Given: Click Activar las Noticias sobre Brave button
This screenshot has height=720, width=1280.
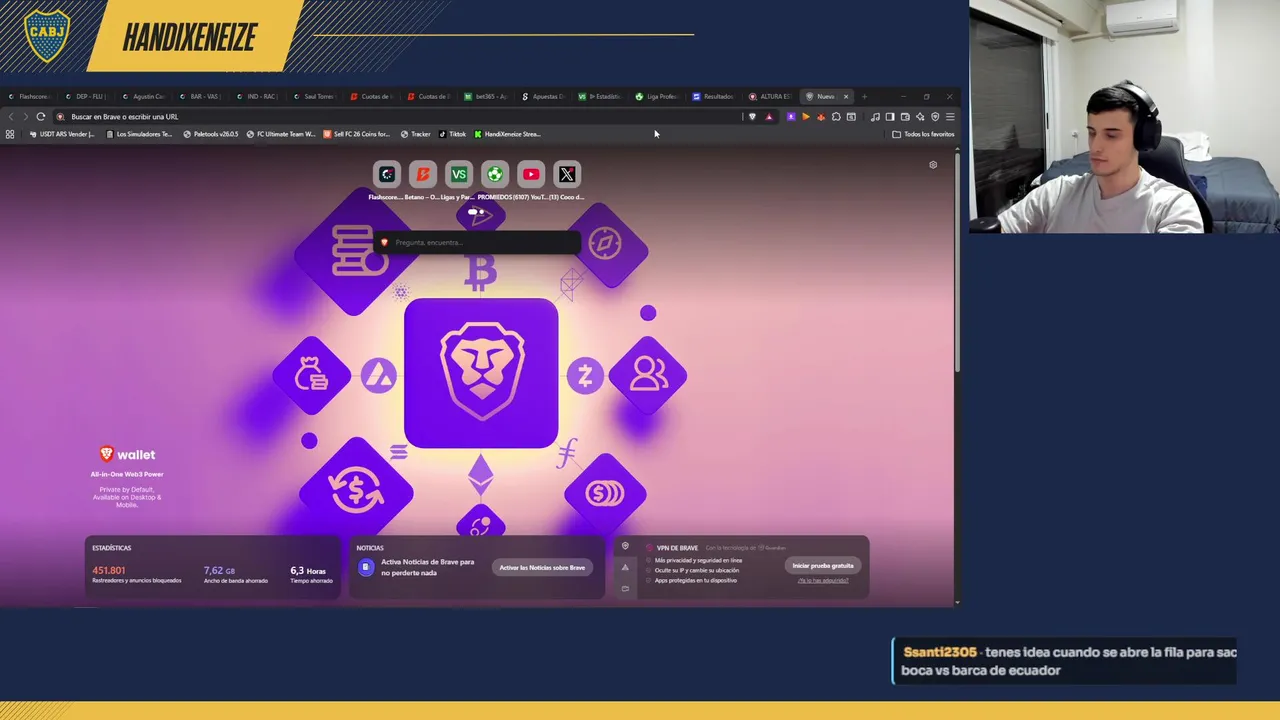Looking at the screenshot, I should pos(542,568).
